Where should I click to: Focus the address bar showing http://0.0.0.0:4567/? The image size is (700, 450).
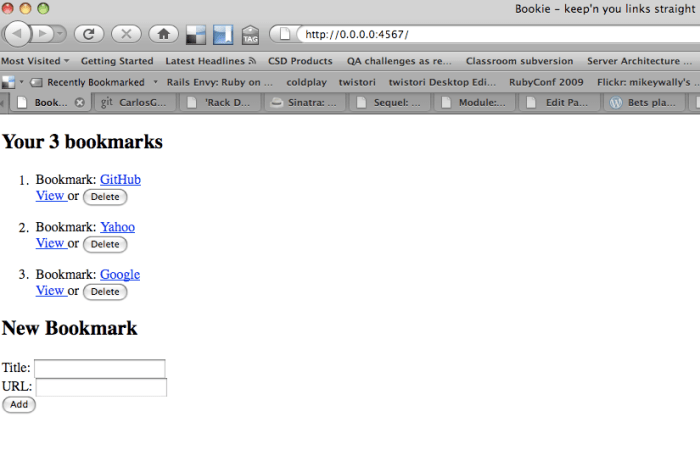[x=498, y=34]
